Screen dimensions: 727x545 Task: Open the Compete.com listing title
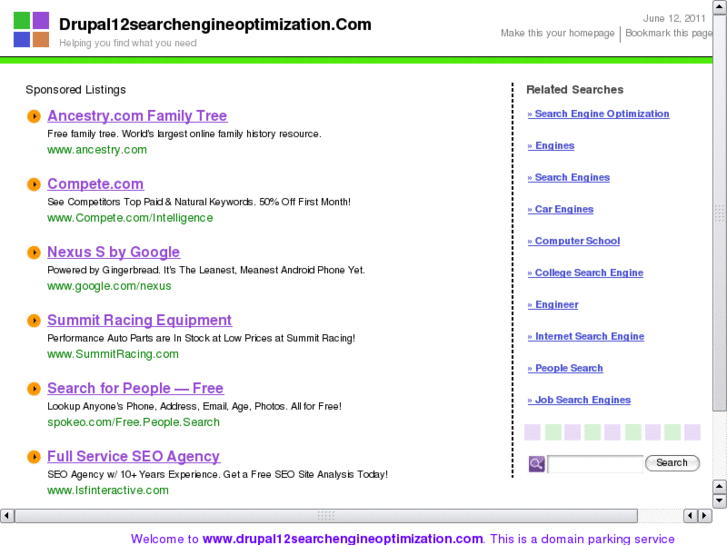click(96, 184)
